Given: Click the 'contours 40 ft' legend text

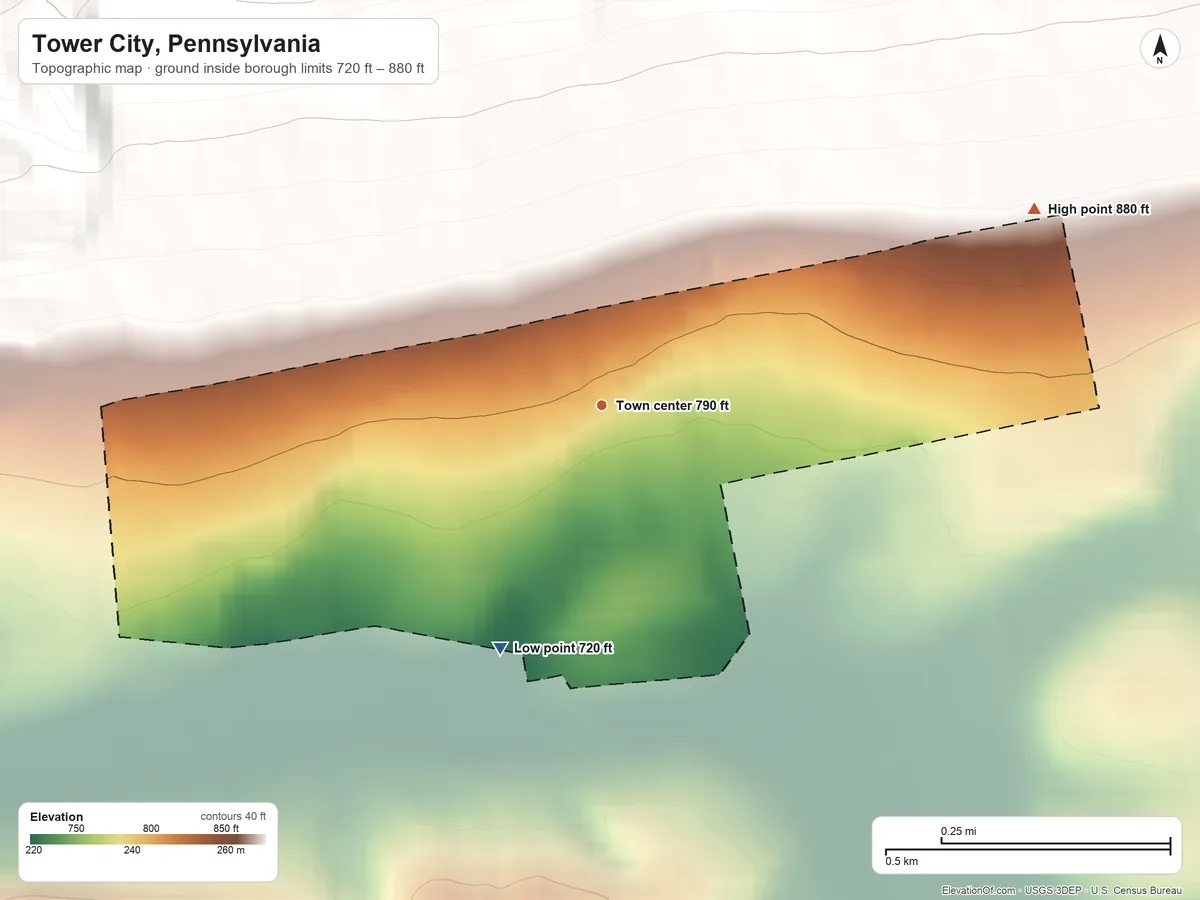Looking at the screenshot, I should point(233,817).
